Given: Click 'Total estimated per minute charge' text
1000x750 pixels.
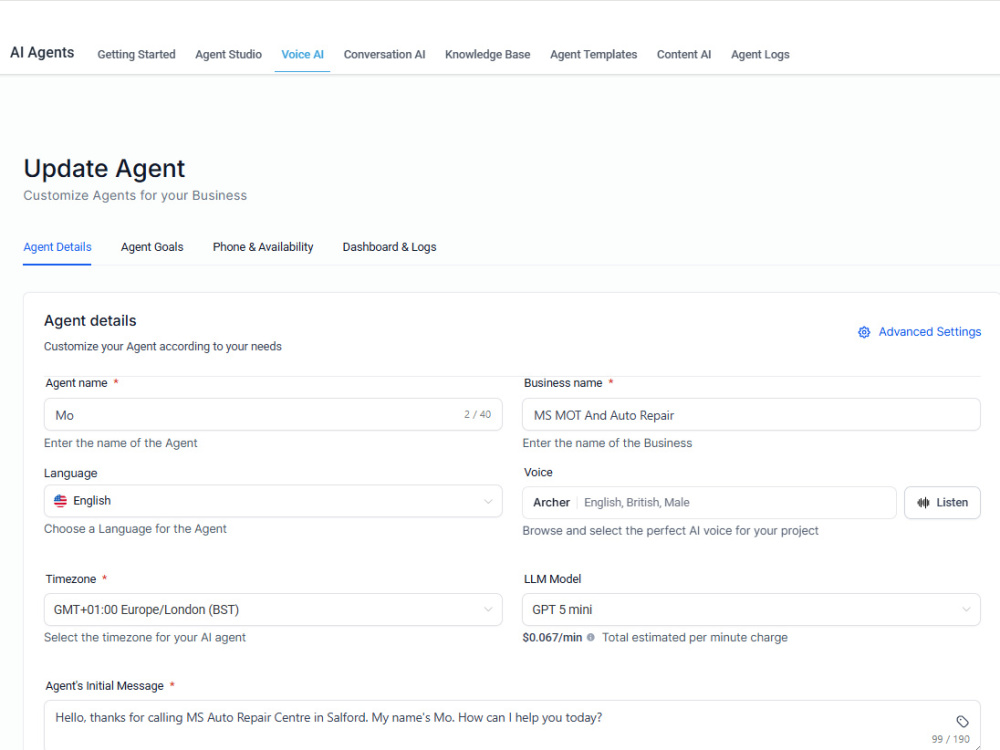Looking at the screenshot, I should pyautogui.click(x=695, y=638).
